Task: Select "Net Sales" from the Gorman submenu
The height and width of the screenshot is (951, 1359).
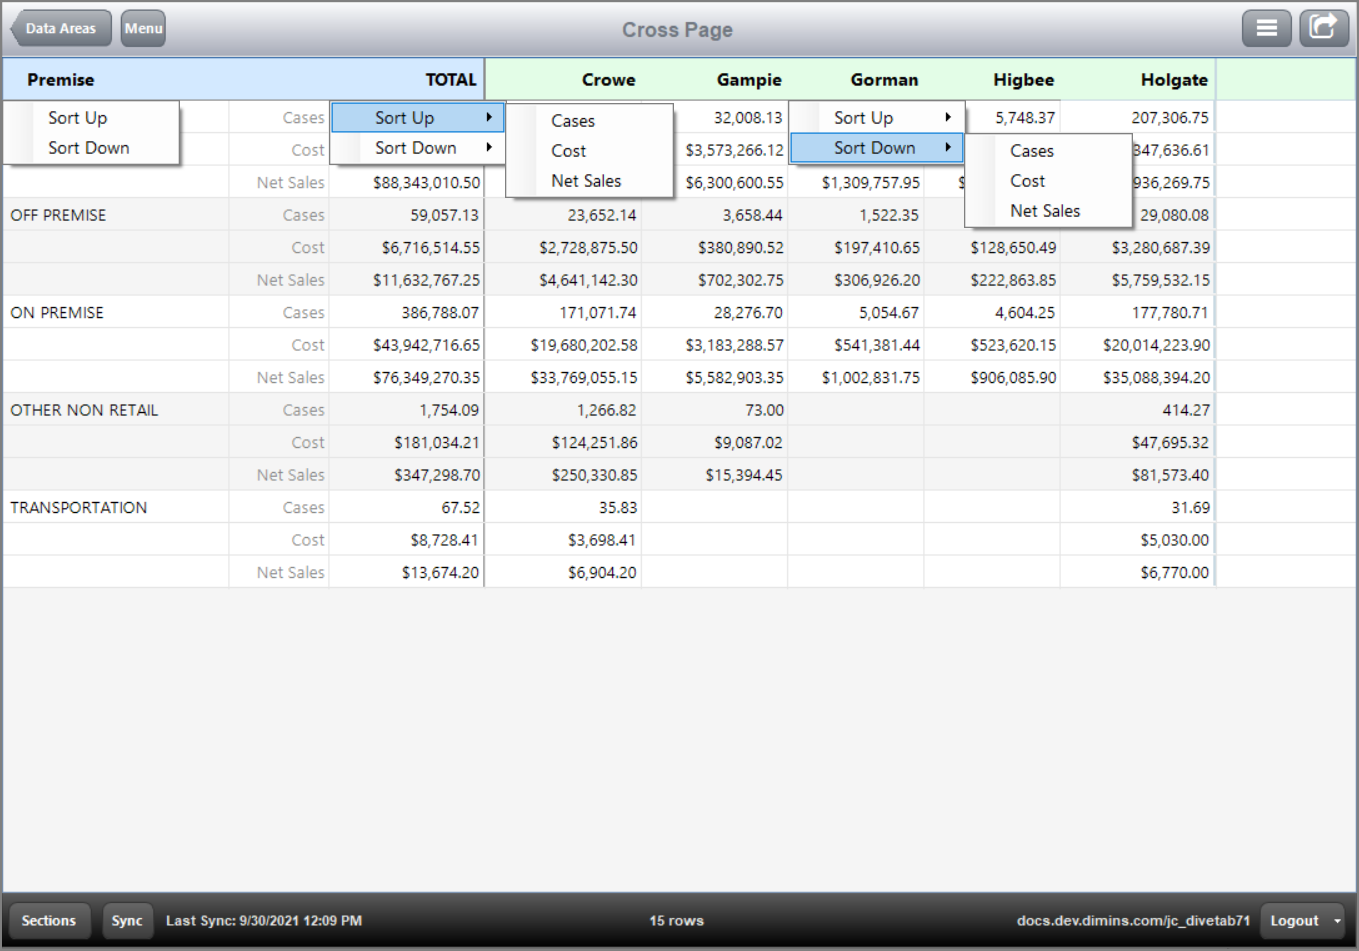Action: coord(1045,211)
